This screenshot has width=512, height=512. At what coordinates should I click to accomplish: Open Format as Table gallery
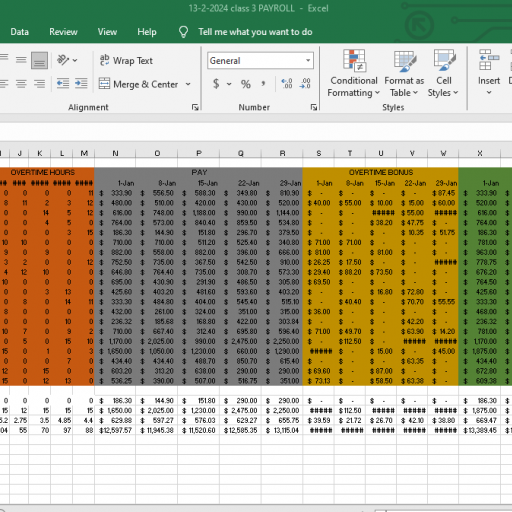click(x=404, y=73)
